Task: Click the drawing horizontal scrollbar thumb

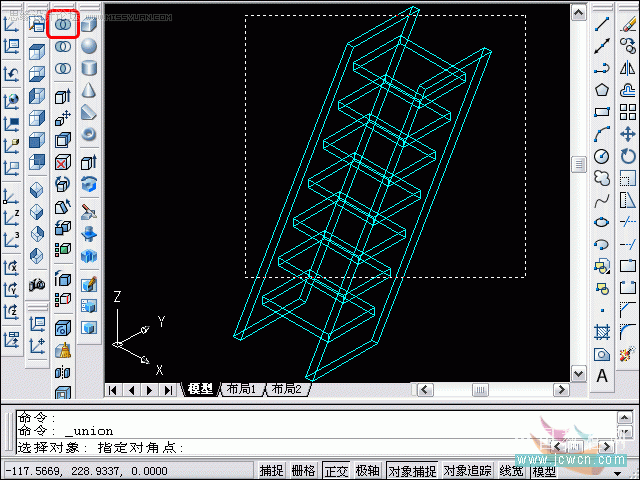Action: click(480, 390)
